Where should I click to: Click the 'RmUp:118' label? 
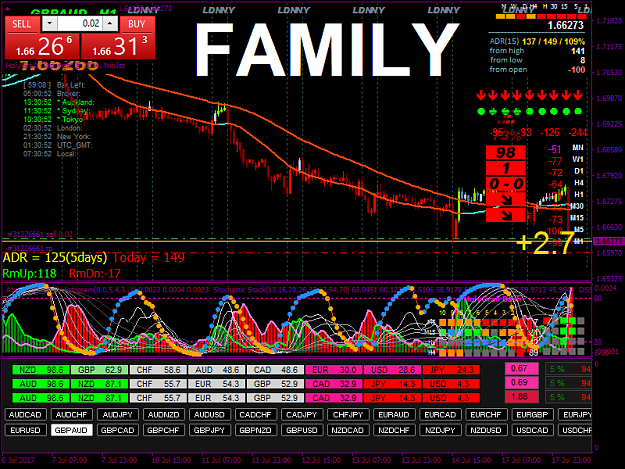(x=29, y=274)
